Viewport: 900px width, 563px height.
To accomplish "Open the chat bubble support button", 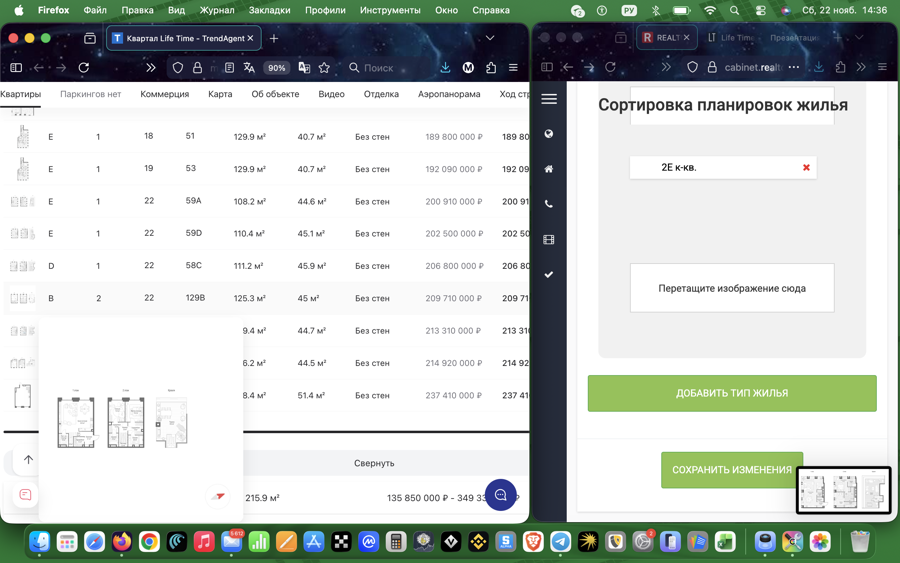I will [501, 495].
